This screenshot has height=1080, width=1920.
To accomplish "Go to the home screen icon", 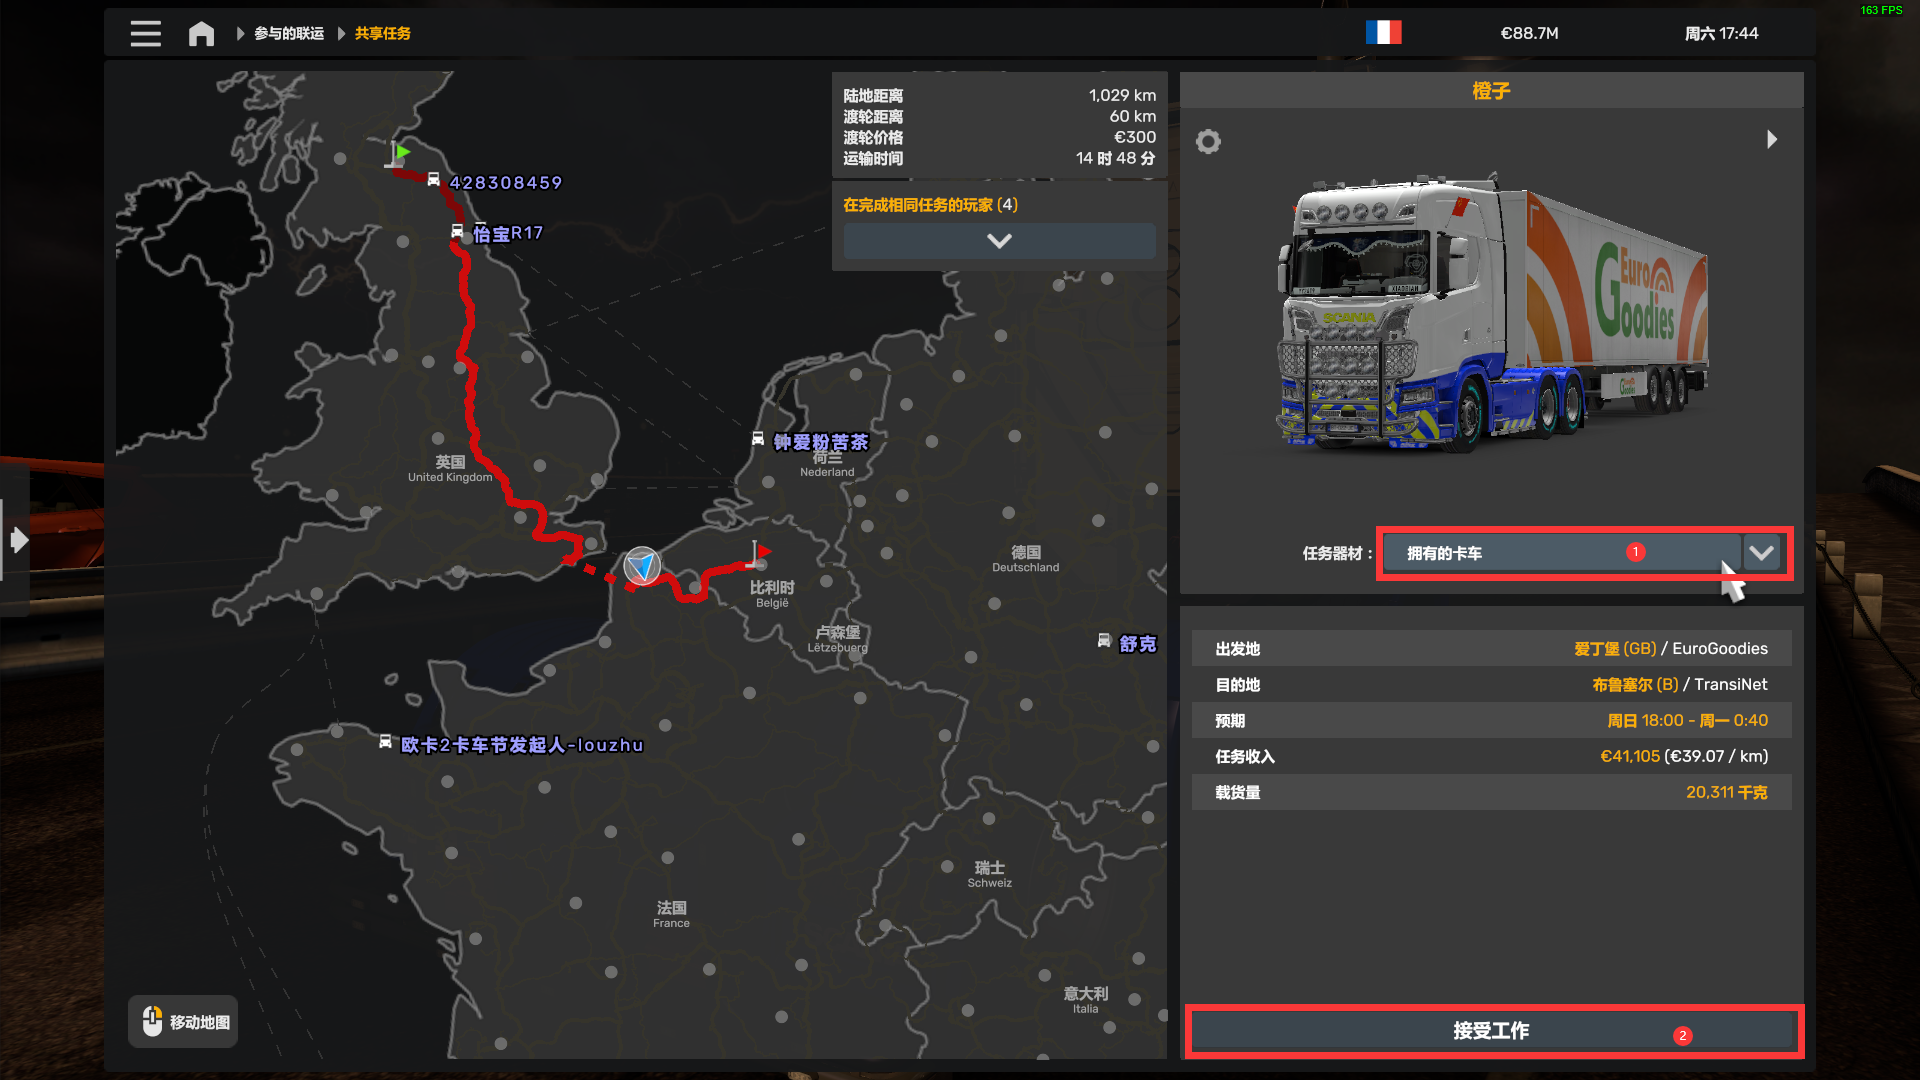I will pos(201,33).
